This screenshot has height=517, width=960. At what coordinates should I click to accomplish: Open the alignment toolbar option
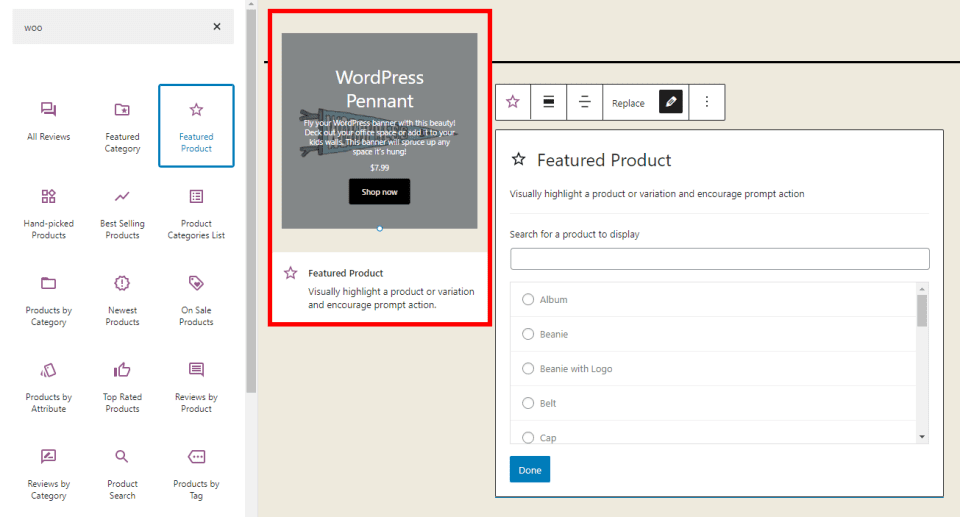click(x=549, y=102)
